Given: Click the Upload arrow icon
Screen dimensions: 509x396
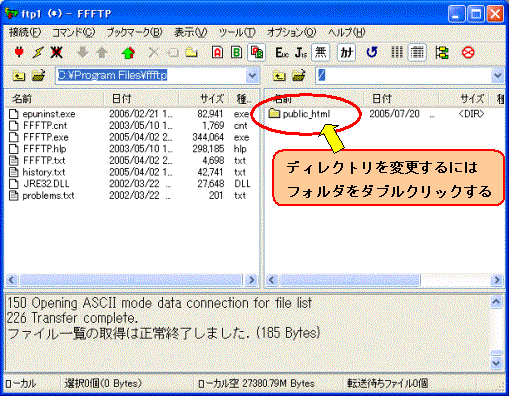Looking at the screenshot, I should (x=102, y=52).
